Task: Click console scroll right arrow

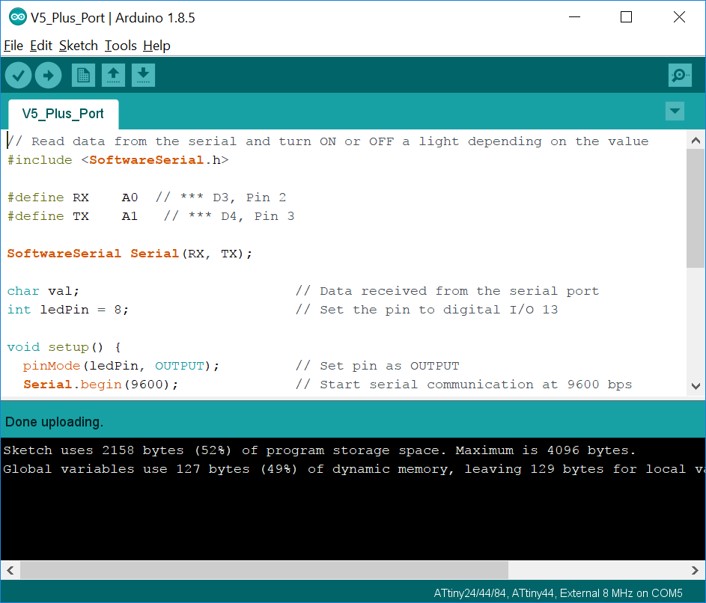Action: [x=695, y=570]
